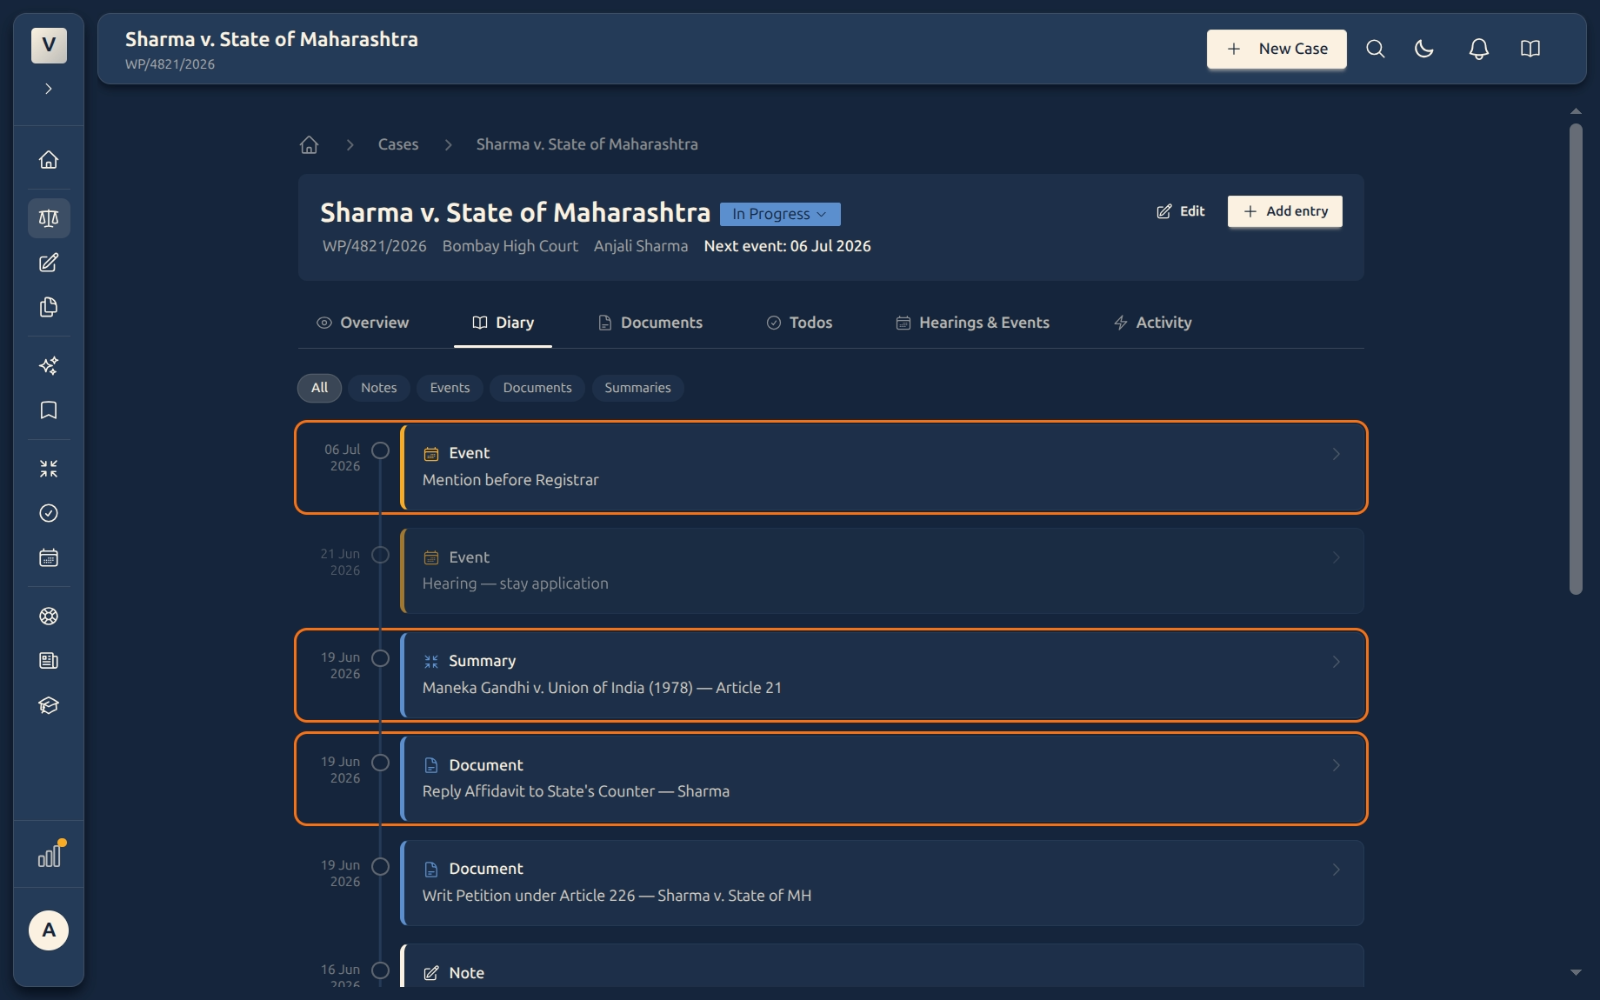Screen dimensions: 1600x1000
Task: Switch to the Diary tab
Action: point(503,323)
